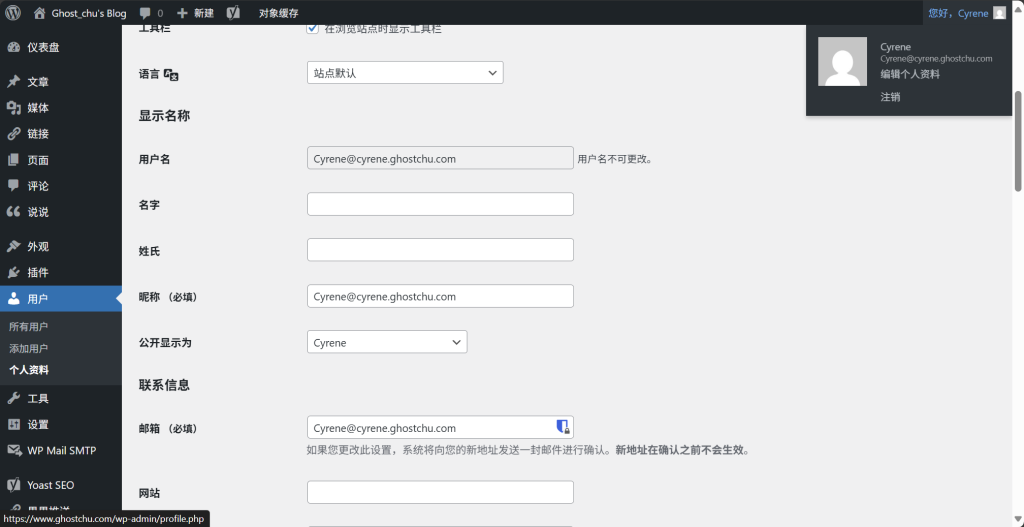The image size is (1024, 527).
Task: Click the 昵称 input field
Action: click(440, 296)
